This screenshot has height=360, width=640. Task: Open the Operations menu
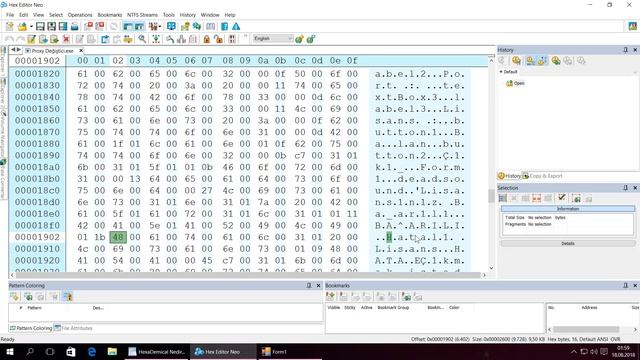[80, 15]
